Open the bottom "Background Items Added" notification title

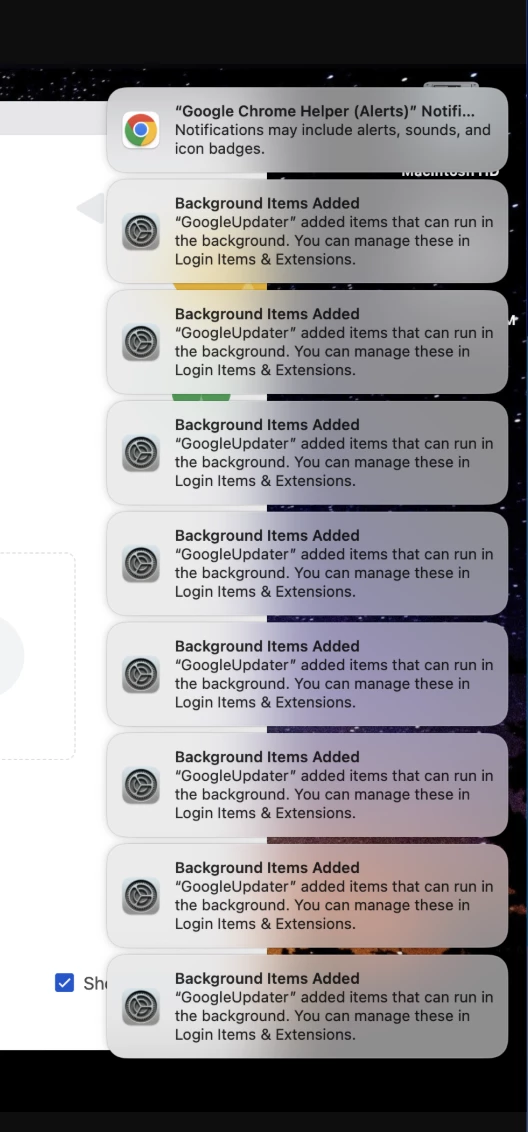tap(267, 978)
